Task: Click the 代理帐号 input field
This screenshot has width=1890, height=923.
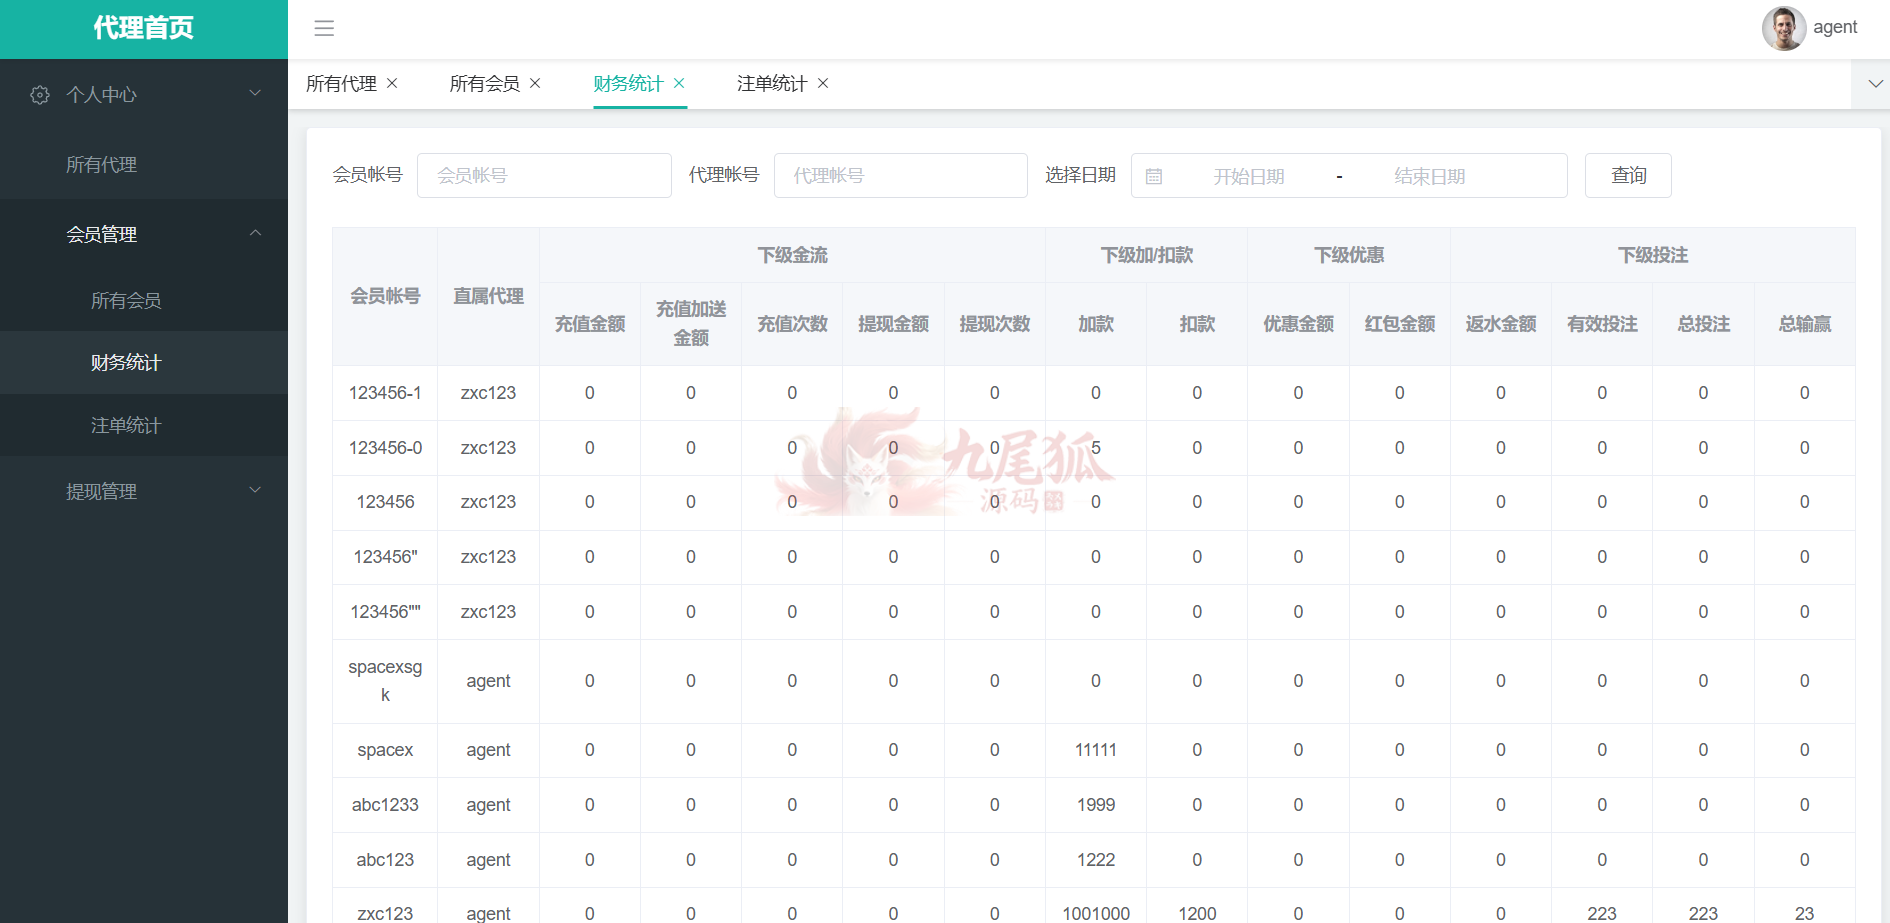Action: click(x=900, y=176)
